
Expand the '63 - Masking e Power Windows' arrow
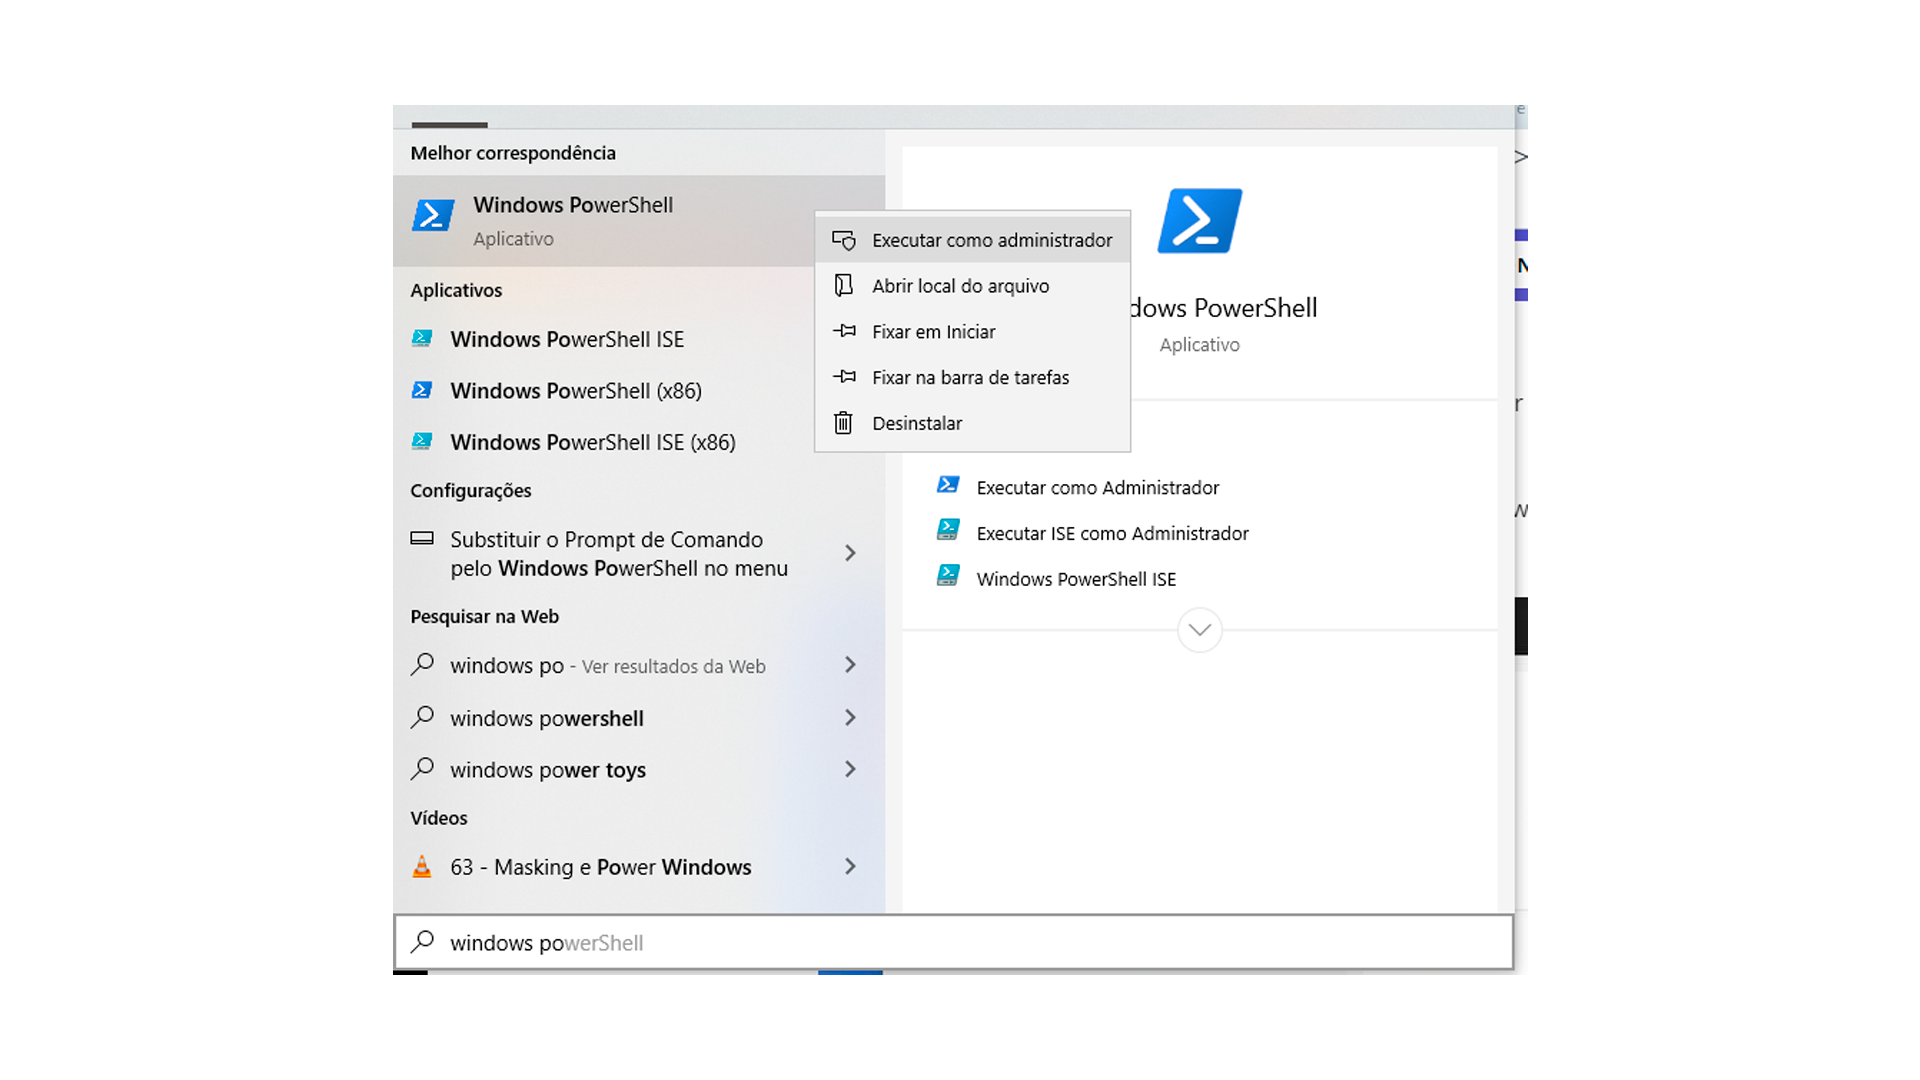coord(850,866)
